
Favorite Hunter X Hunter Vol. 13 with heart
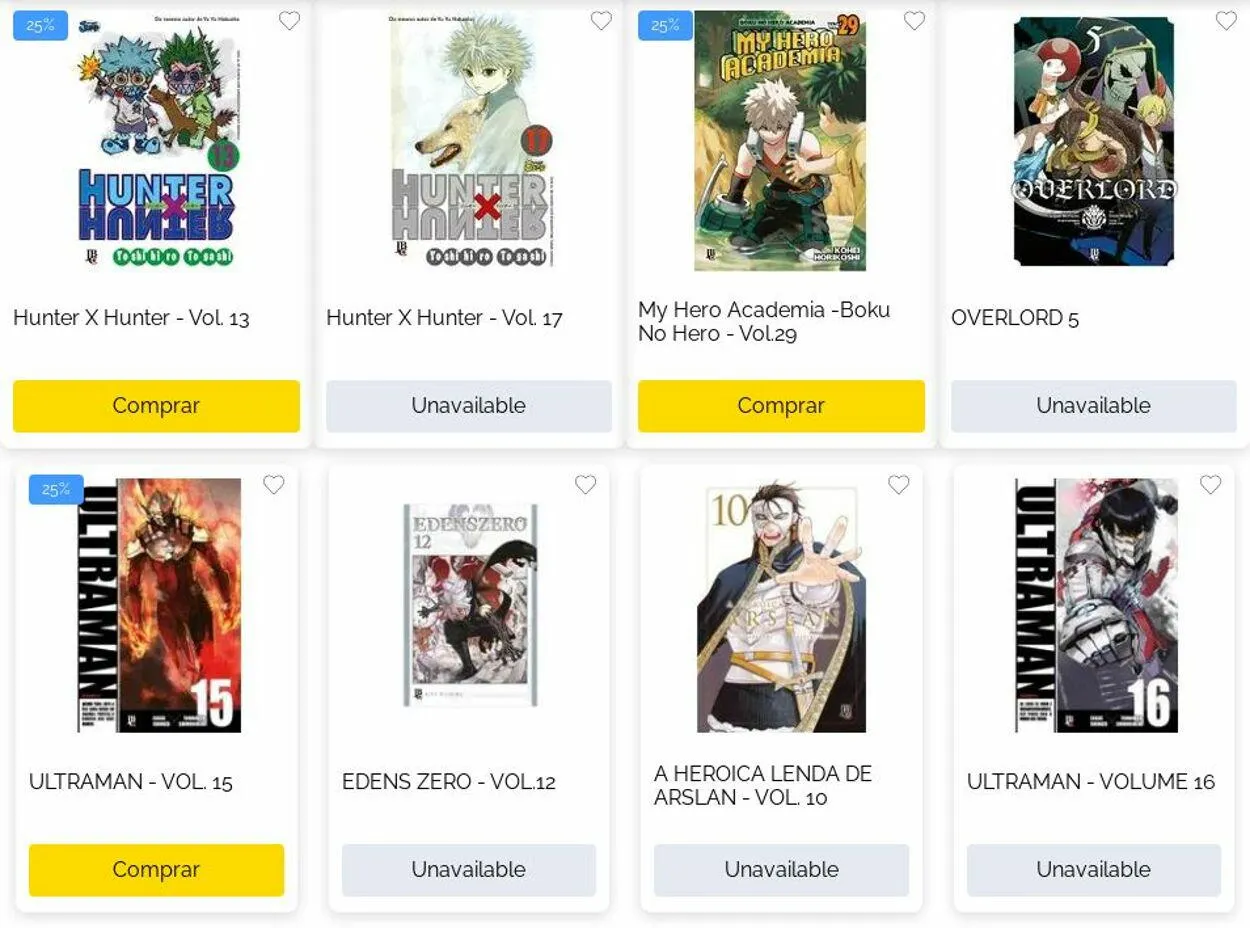289,21
